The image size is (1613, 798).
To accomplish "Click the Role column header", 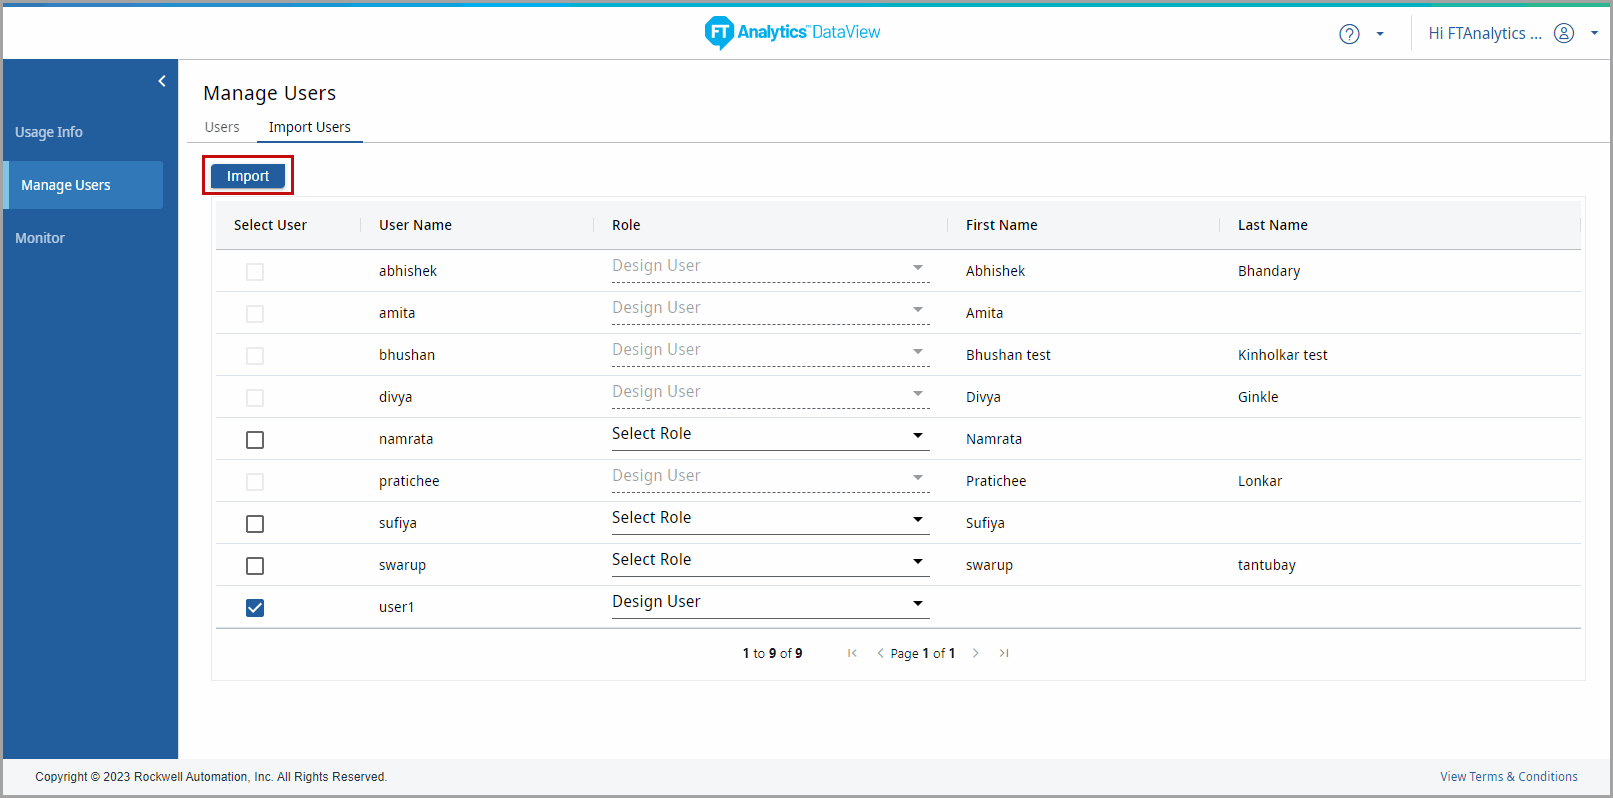I will pos(626,225).
